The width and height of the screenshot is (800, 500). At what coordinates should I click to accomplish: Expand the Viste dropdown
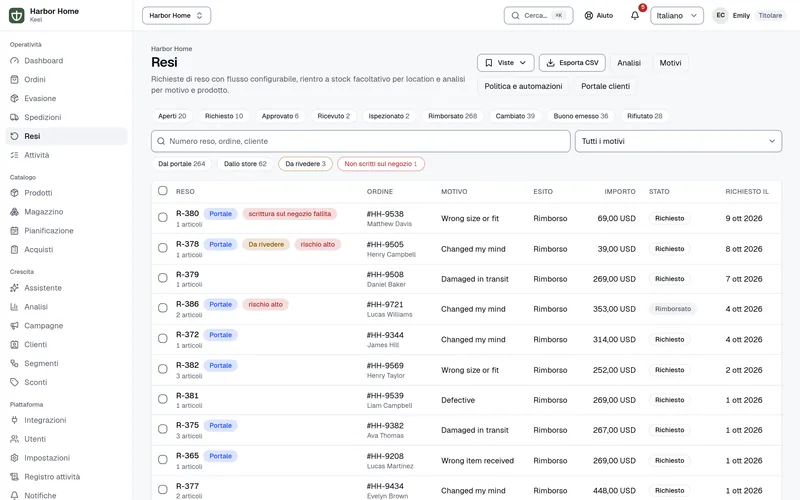506,63
